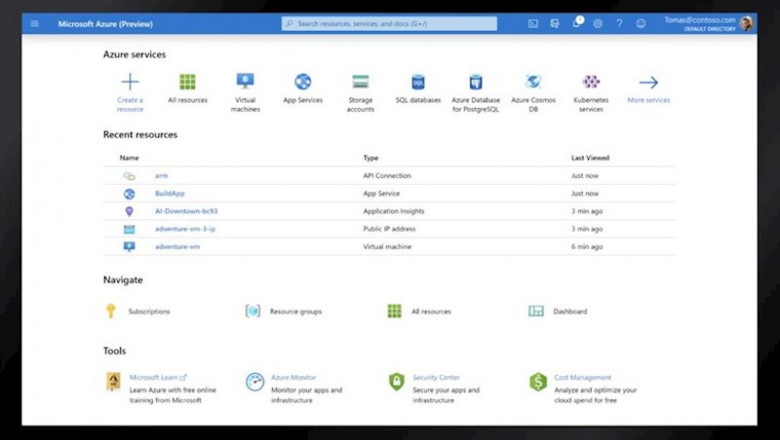The image size is (780, 440).
Task: Click the adventure-vm-3-ip row icon
Action: [x=129, y=229]
